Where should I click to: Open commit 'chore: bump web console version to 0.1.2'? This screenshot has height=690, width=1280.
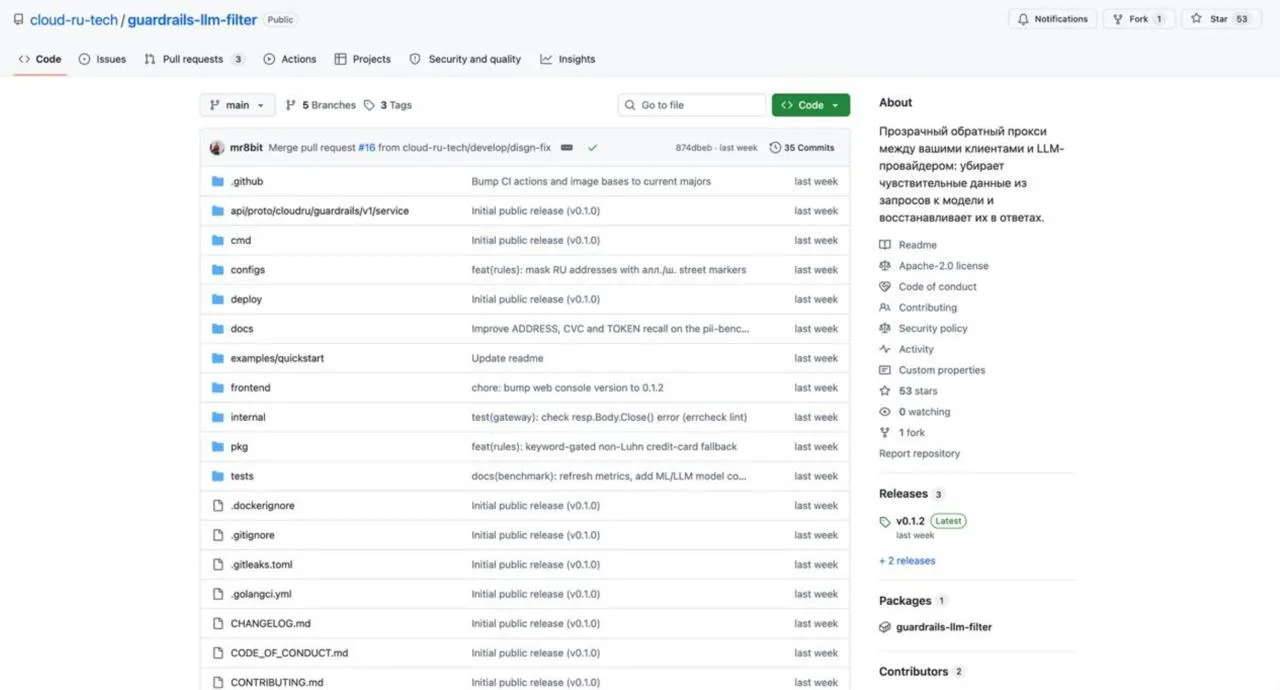click(567, 388)
